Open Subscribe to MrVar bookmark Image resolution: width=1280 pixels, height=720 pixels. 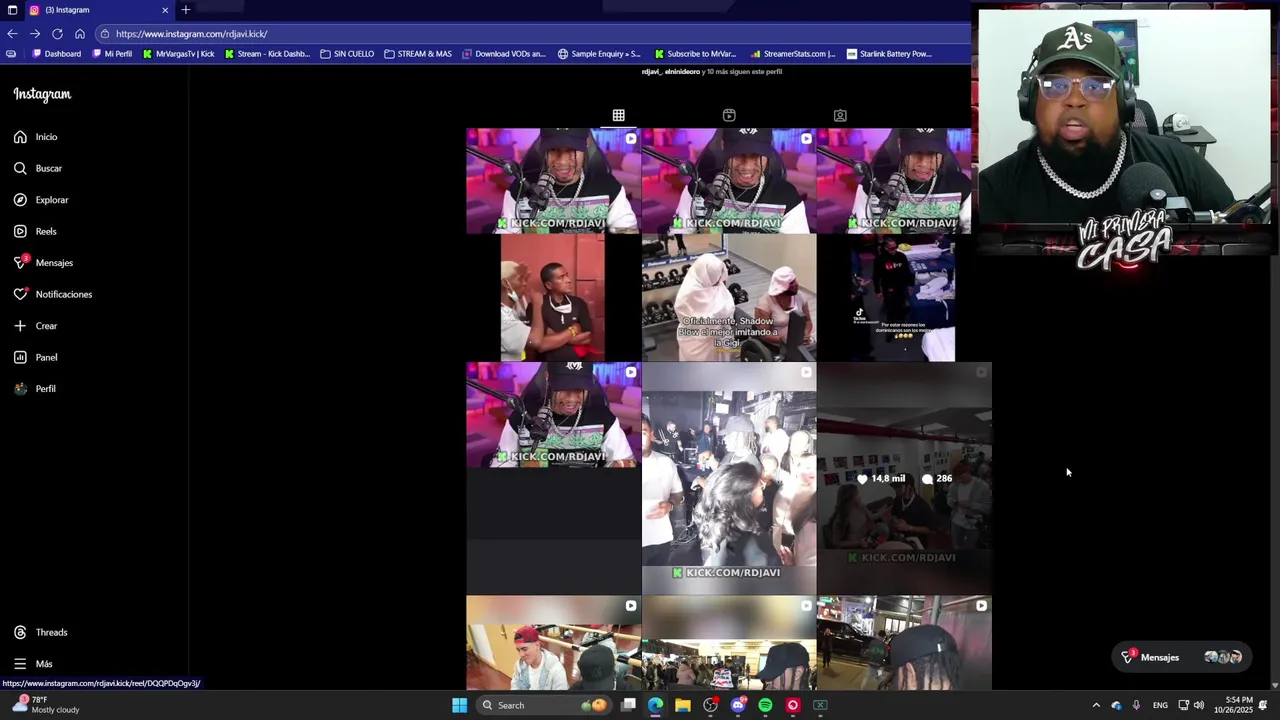695,54
